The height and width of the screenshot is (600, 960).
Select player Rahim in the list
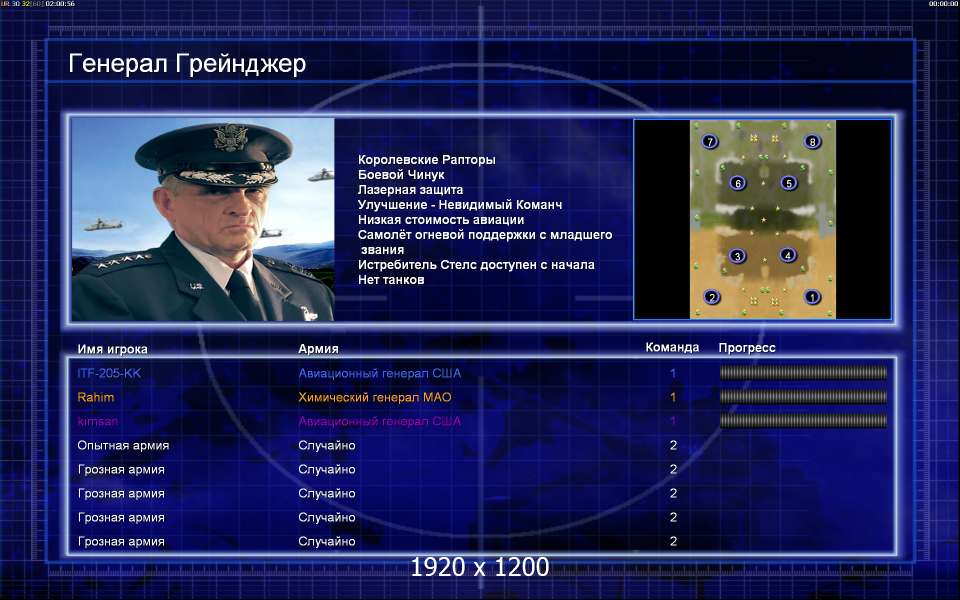[x=96, y=397]
